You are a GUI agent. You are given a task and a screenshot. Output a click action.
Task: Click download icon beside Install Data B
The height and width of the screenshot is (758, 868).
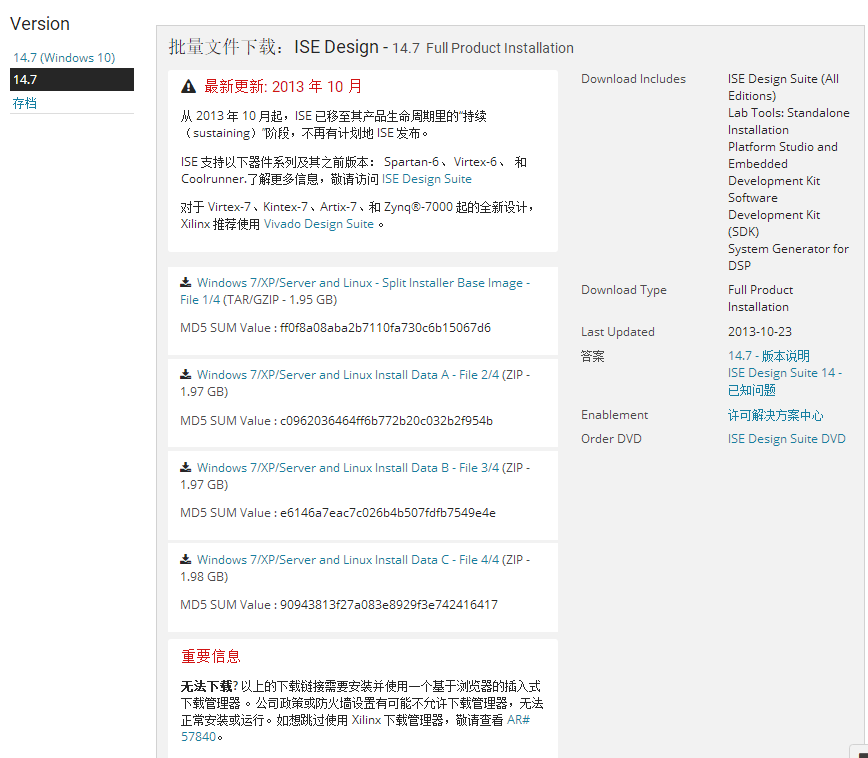(x=185, y=467)
